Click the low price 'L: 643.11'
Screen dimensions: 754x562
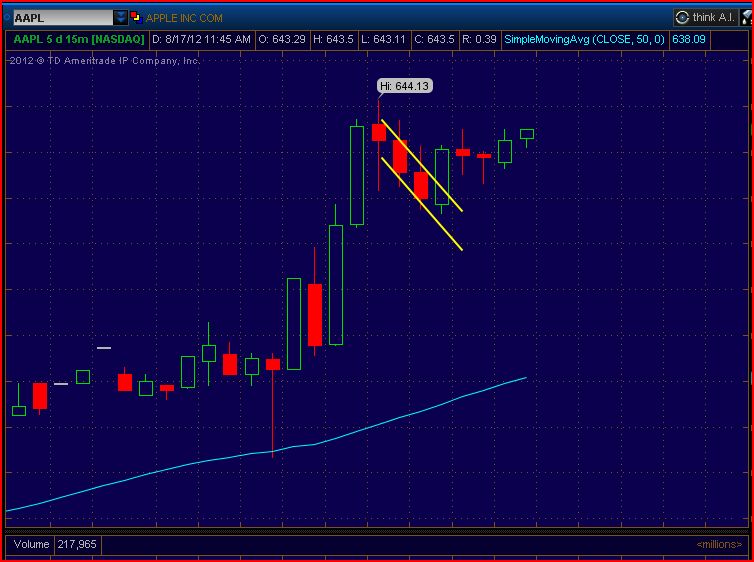(383, 39)
